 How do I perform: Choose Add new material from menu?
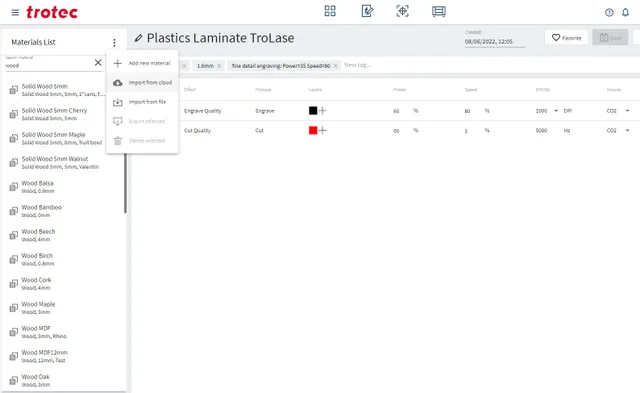tap(142, 63)
